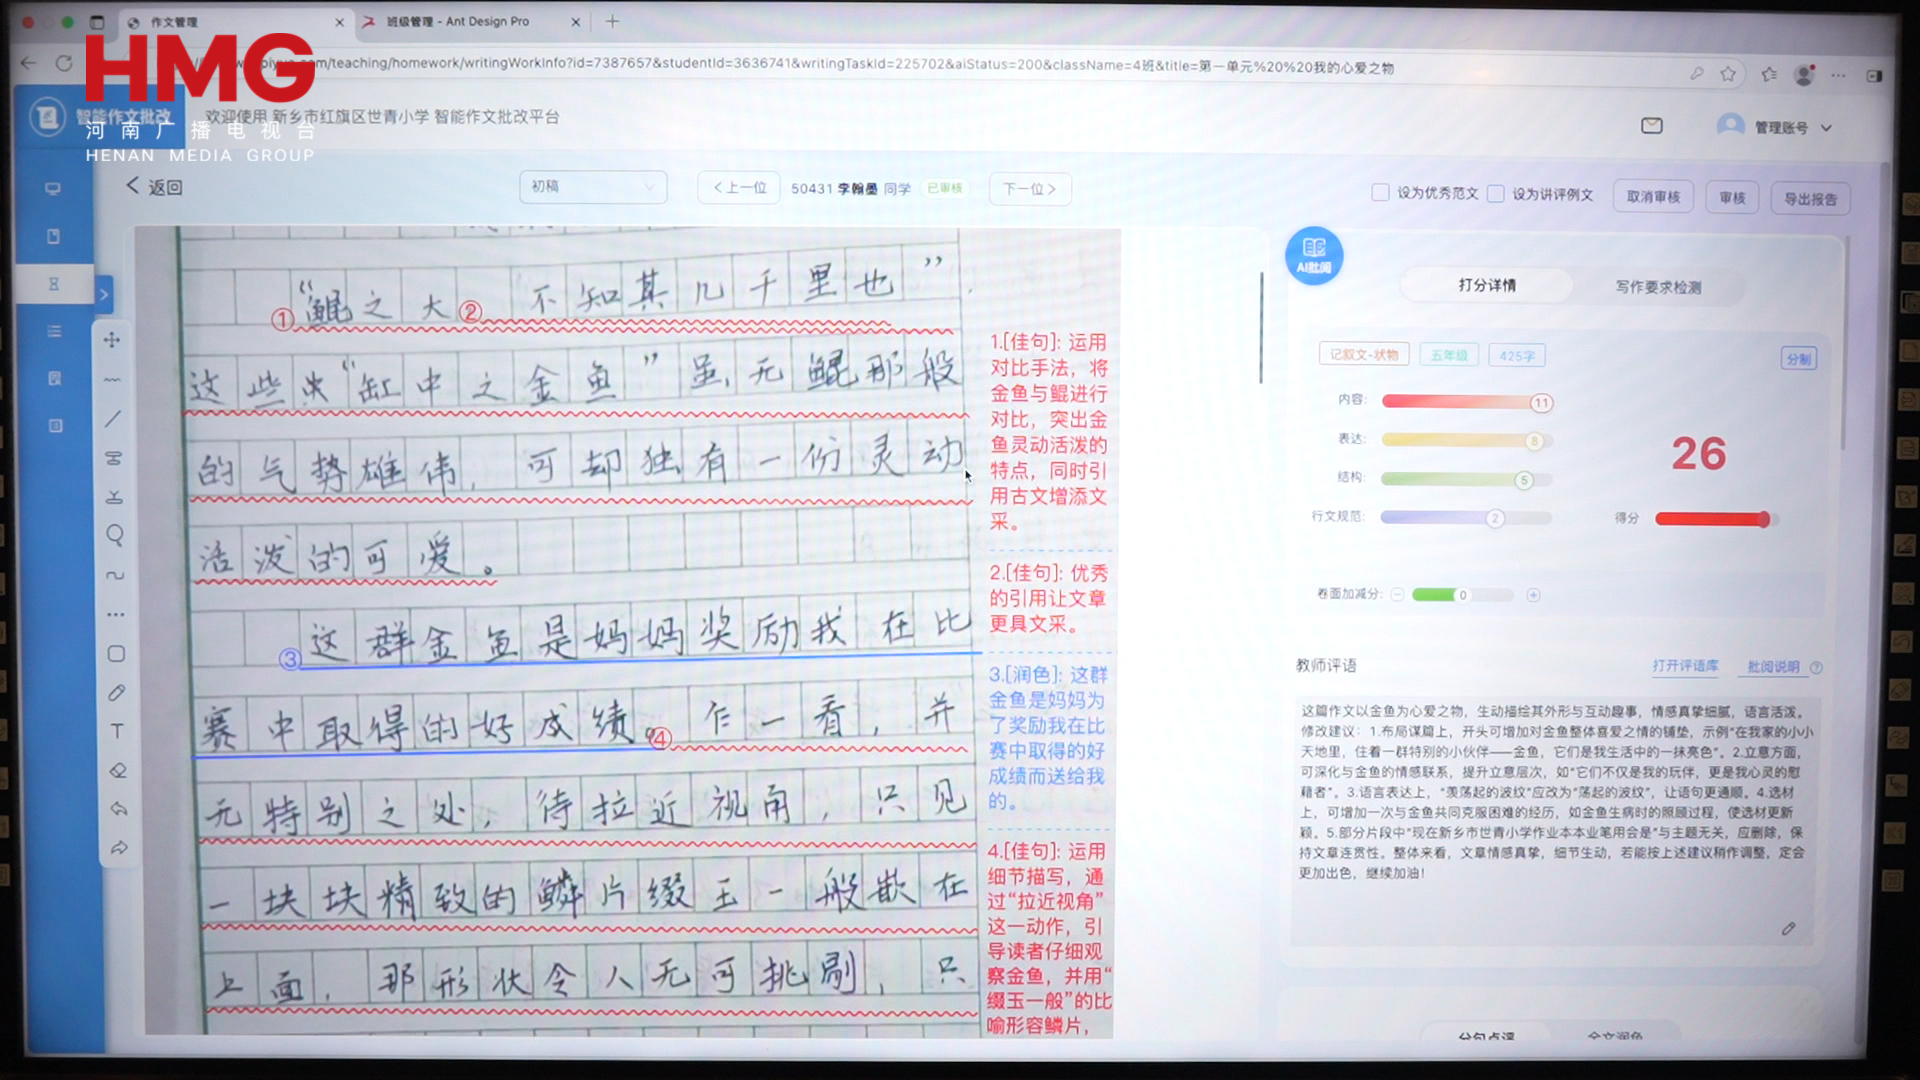Click the undo arrow icon
1920x1080 pixels.
pos(119,809)
